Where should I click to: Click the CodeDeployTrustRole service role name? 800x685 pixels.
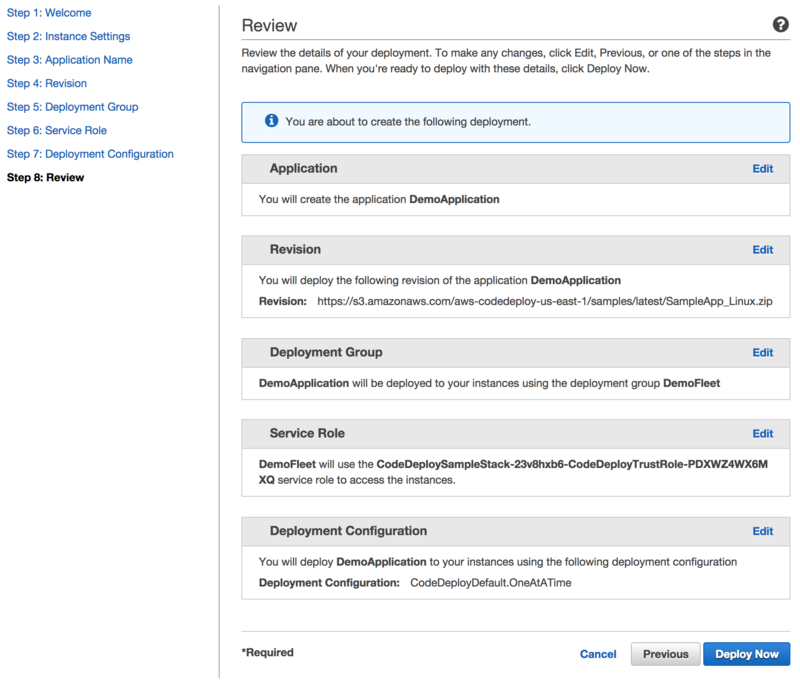[x=513, y=472]
